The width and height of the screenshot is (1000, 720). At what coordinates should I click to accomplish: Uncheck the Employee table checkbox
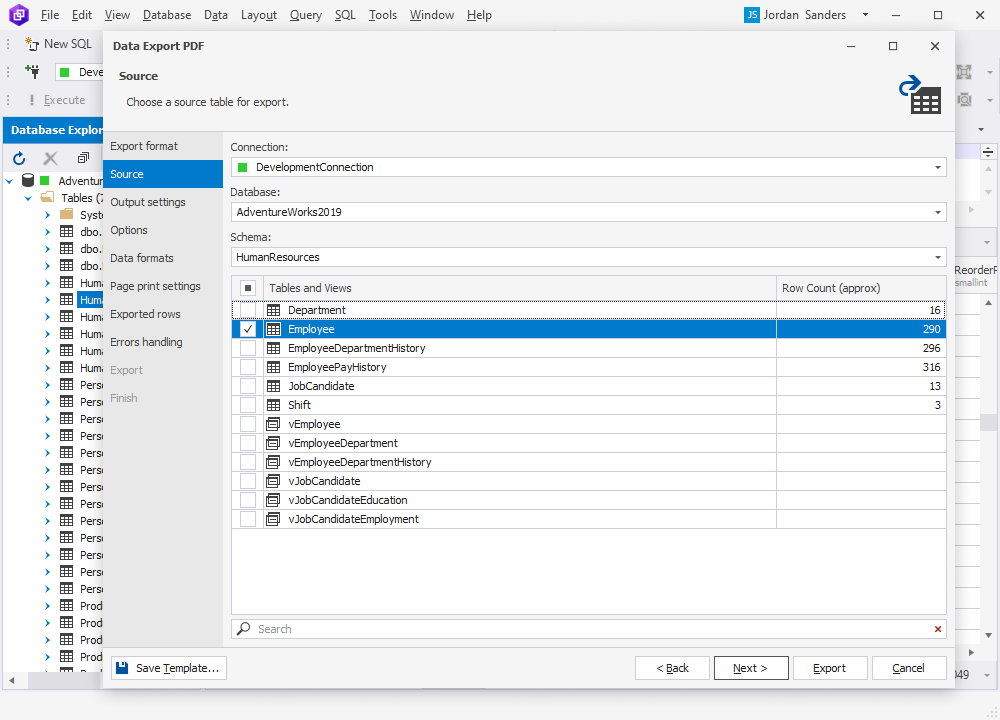[x=247, y=328]
